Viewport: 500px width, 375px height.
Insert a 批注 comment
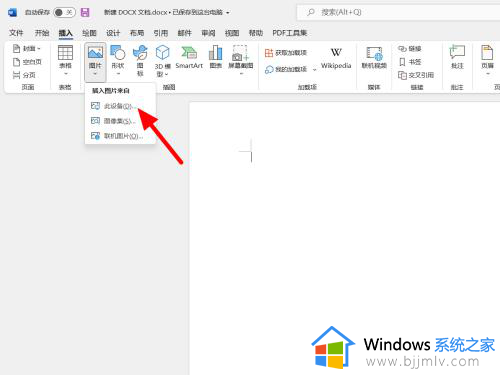[457, 57]
